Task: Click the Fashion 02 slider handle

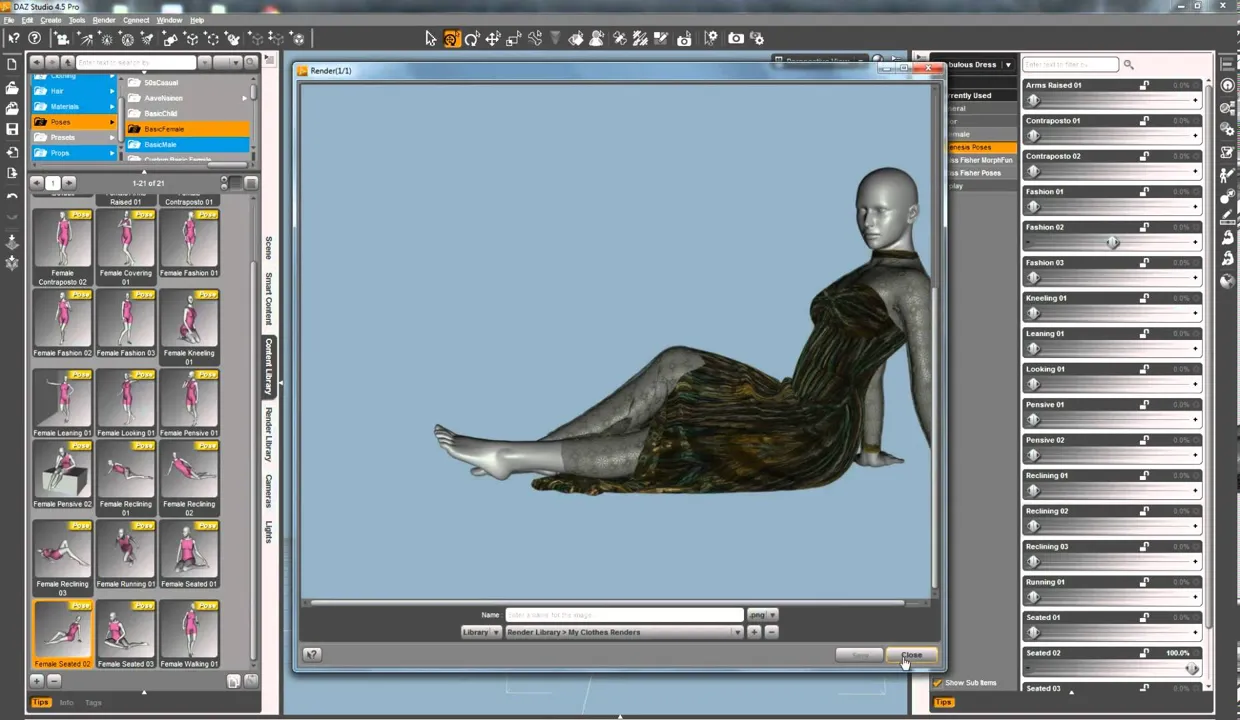Action: (x=1112, y=242)
